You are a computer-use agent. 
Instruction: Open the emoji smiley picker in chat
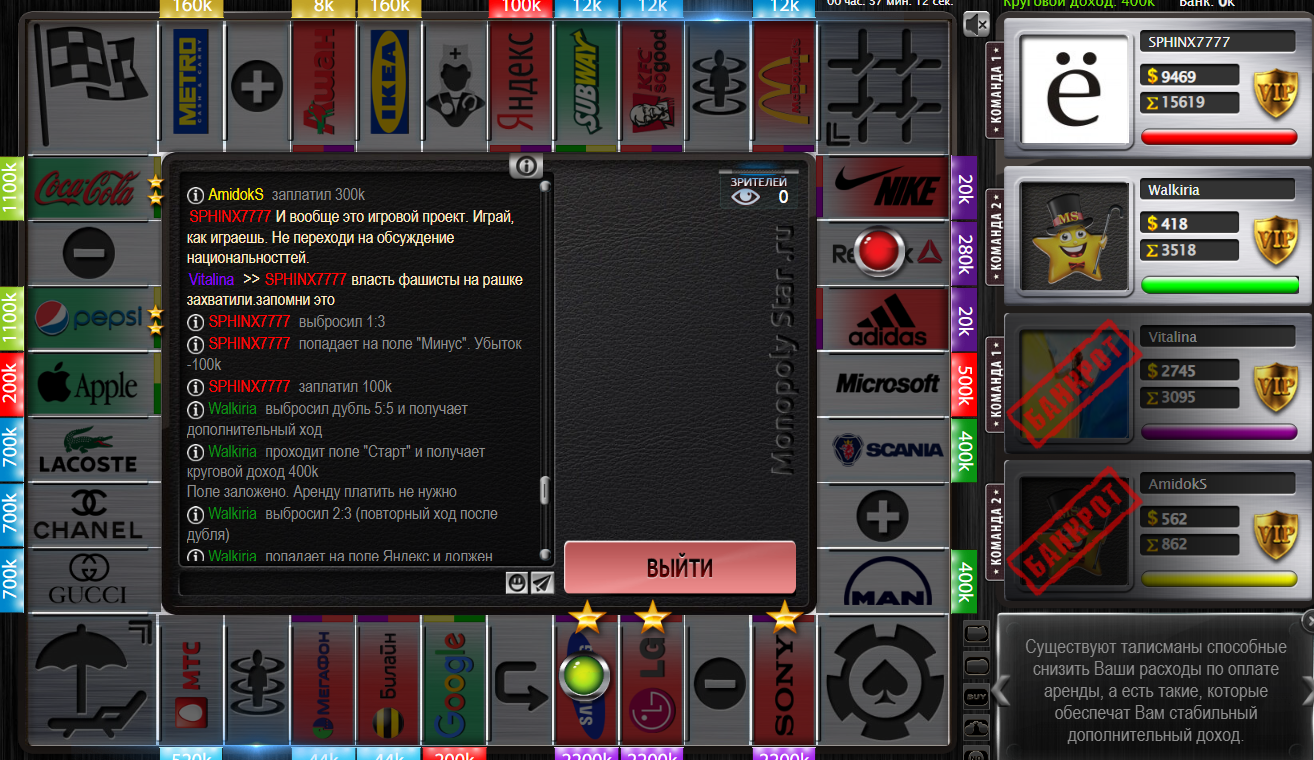517,583
